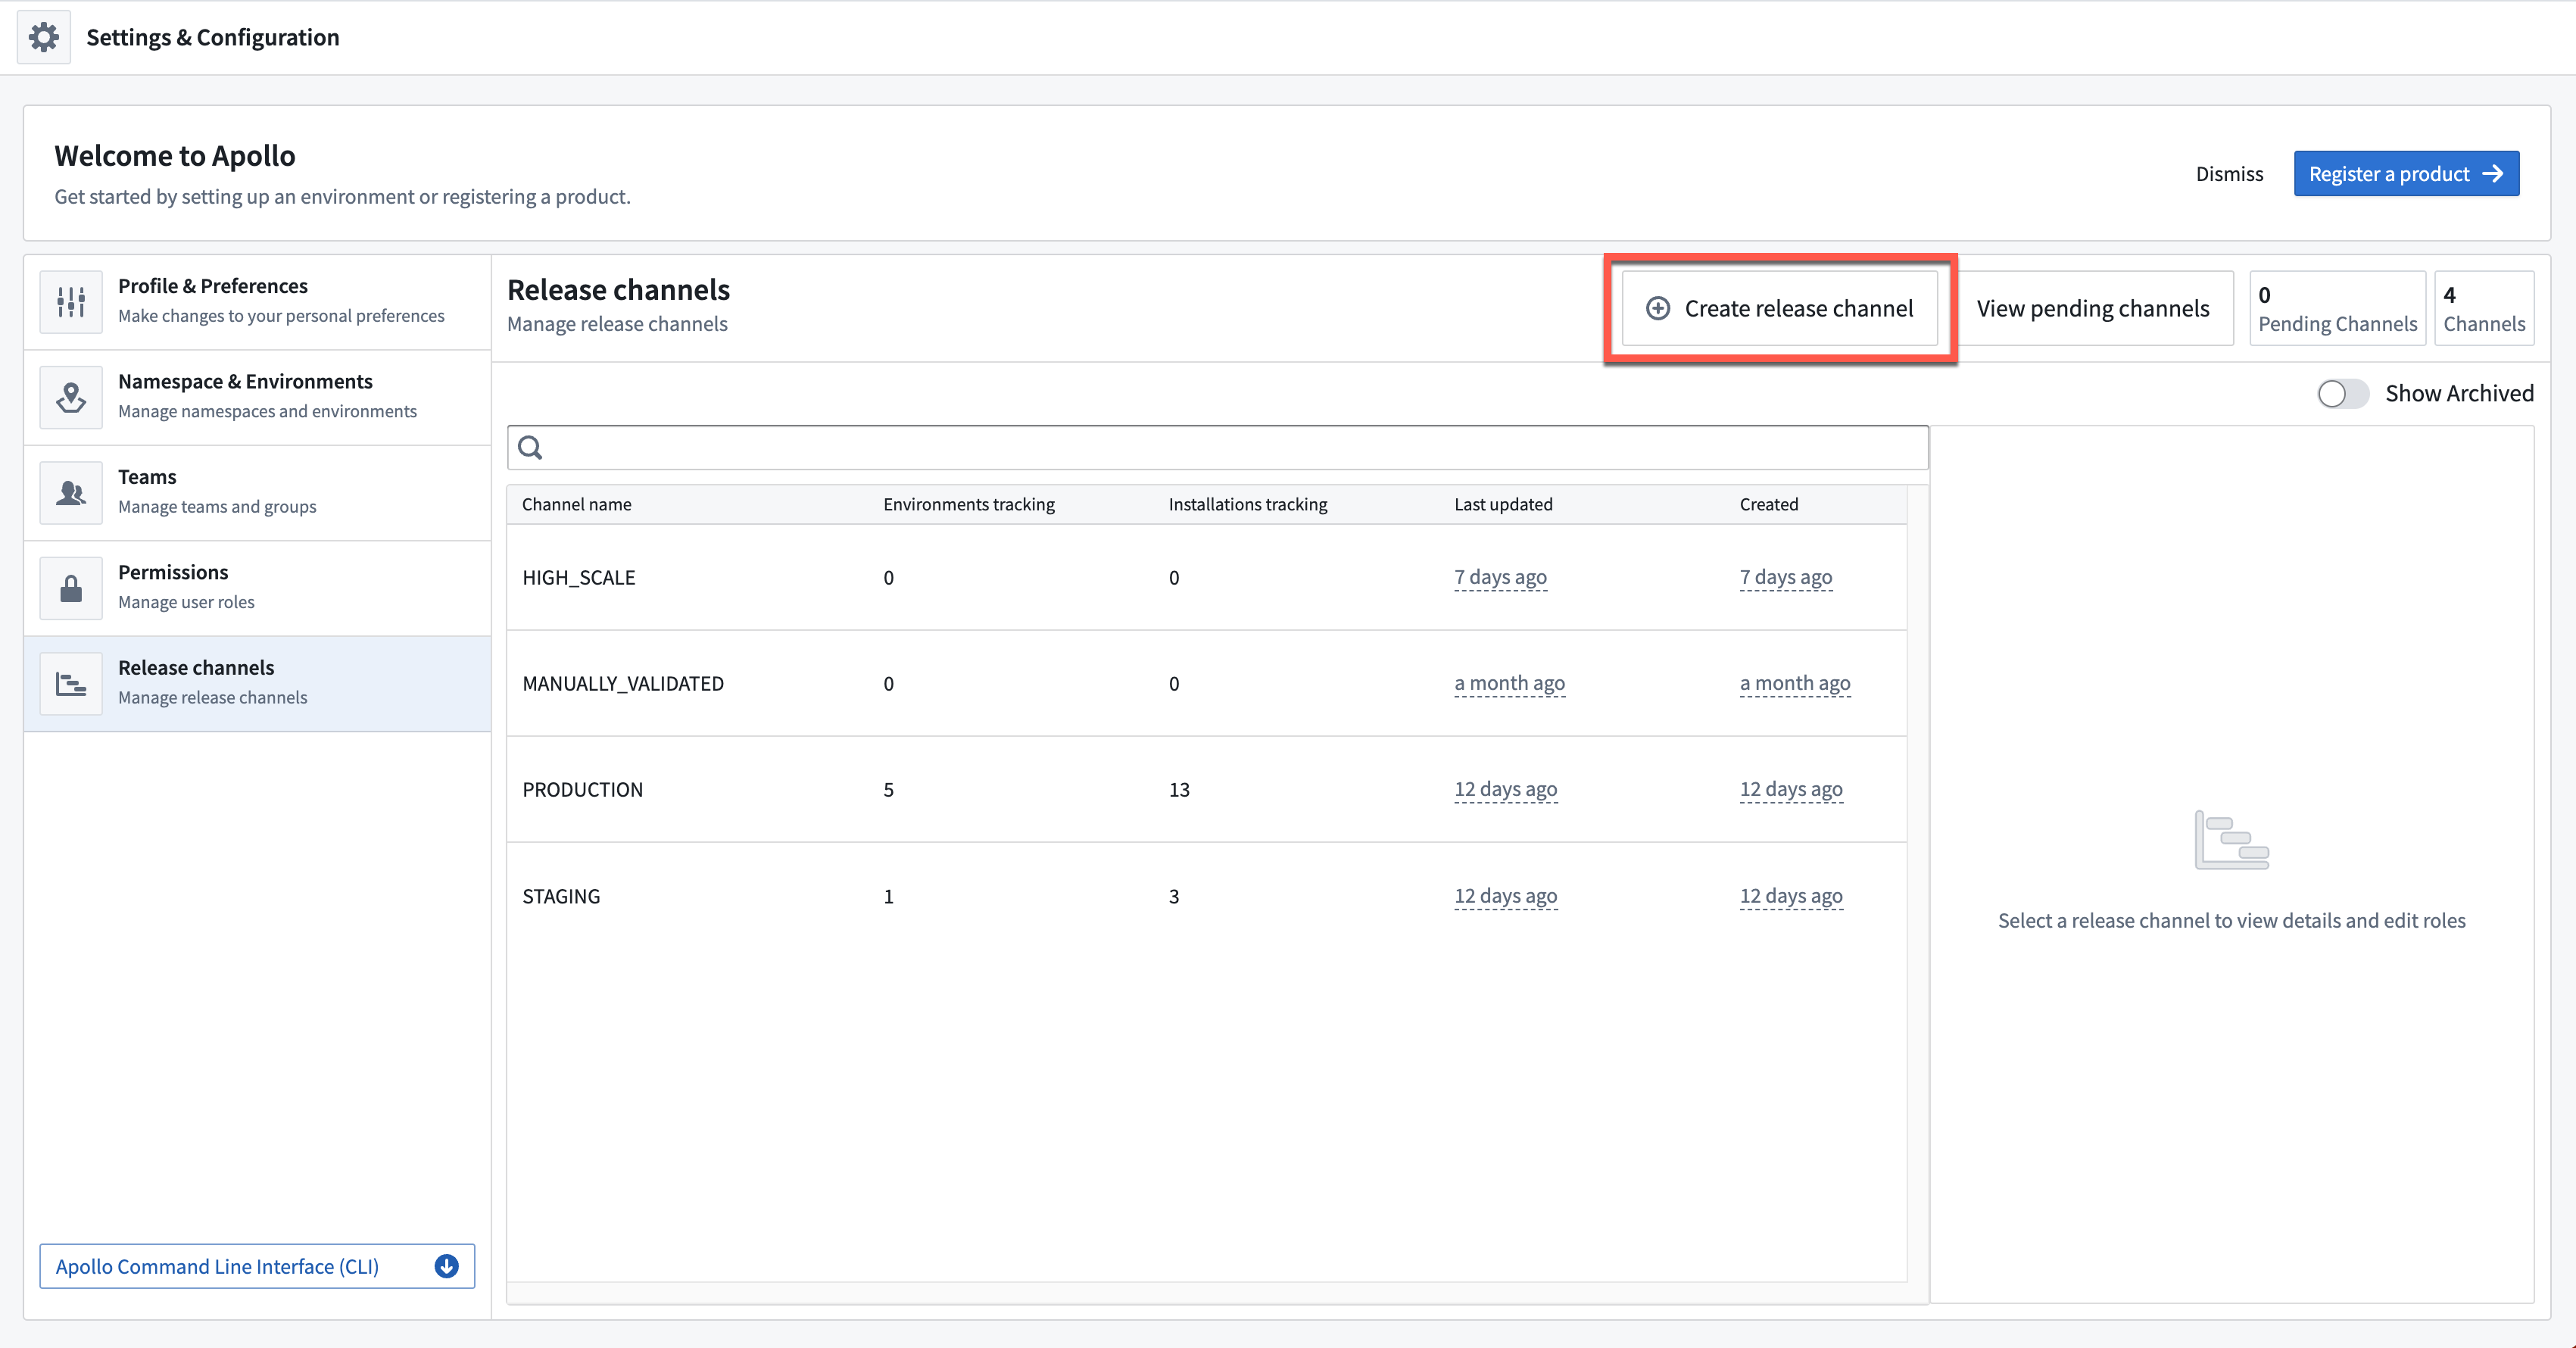
Task: Click the Permissions lock icon
Action: (x=71, y=588)
